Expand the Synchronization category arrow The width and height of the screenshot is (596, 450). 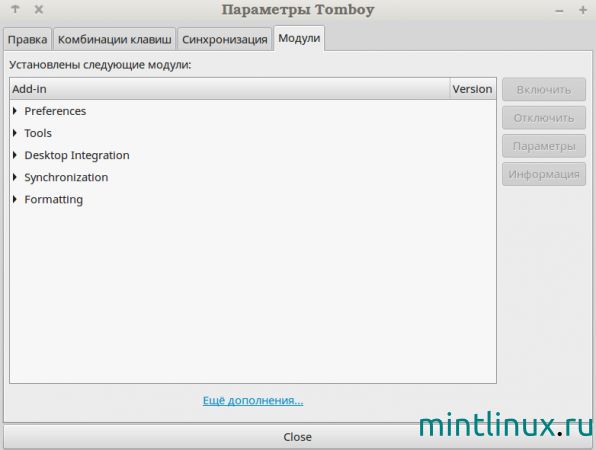tap(15, 177)
